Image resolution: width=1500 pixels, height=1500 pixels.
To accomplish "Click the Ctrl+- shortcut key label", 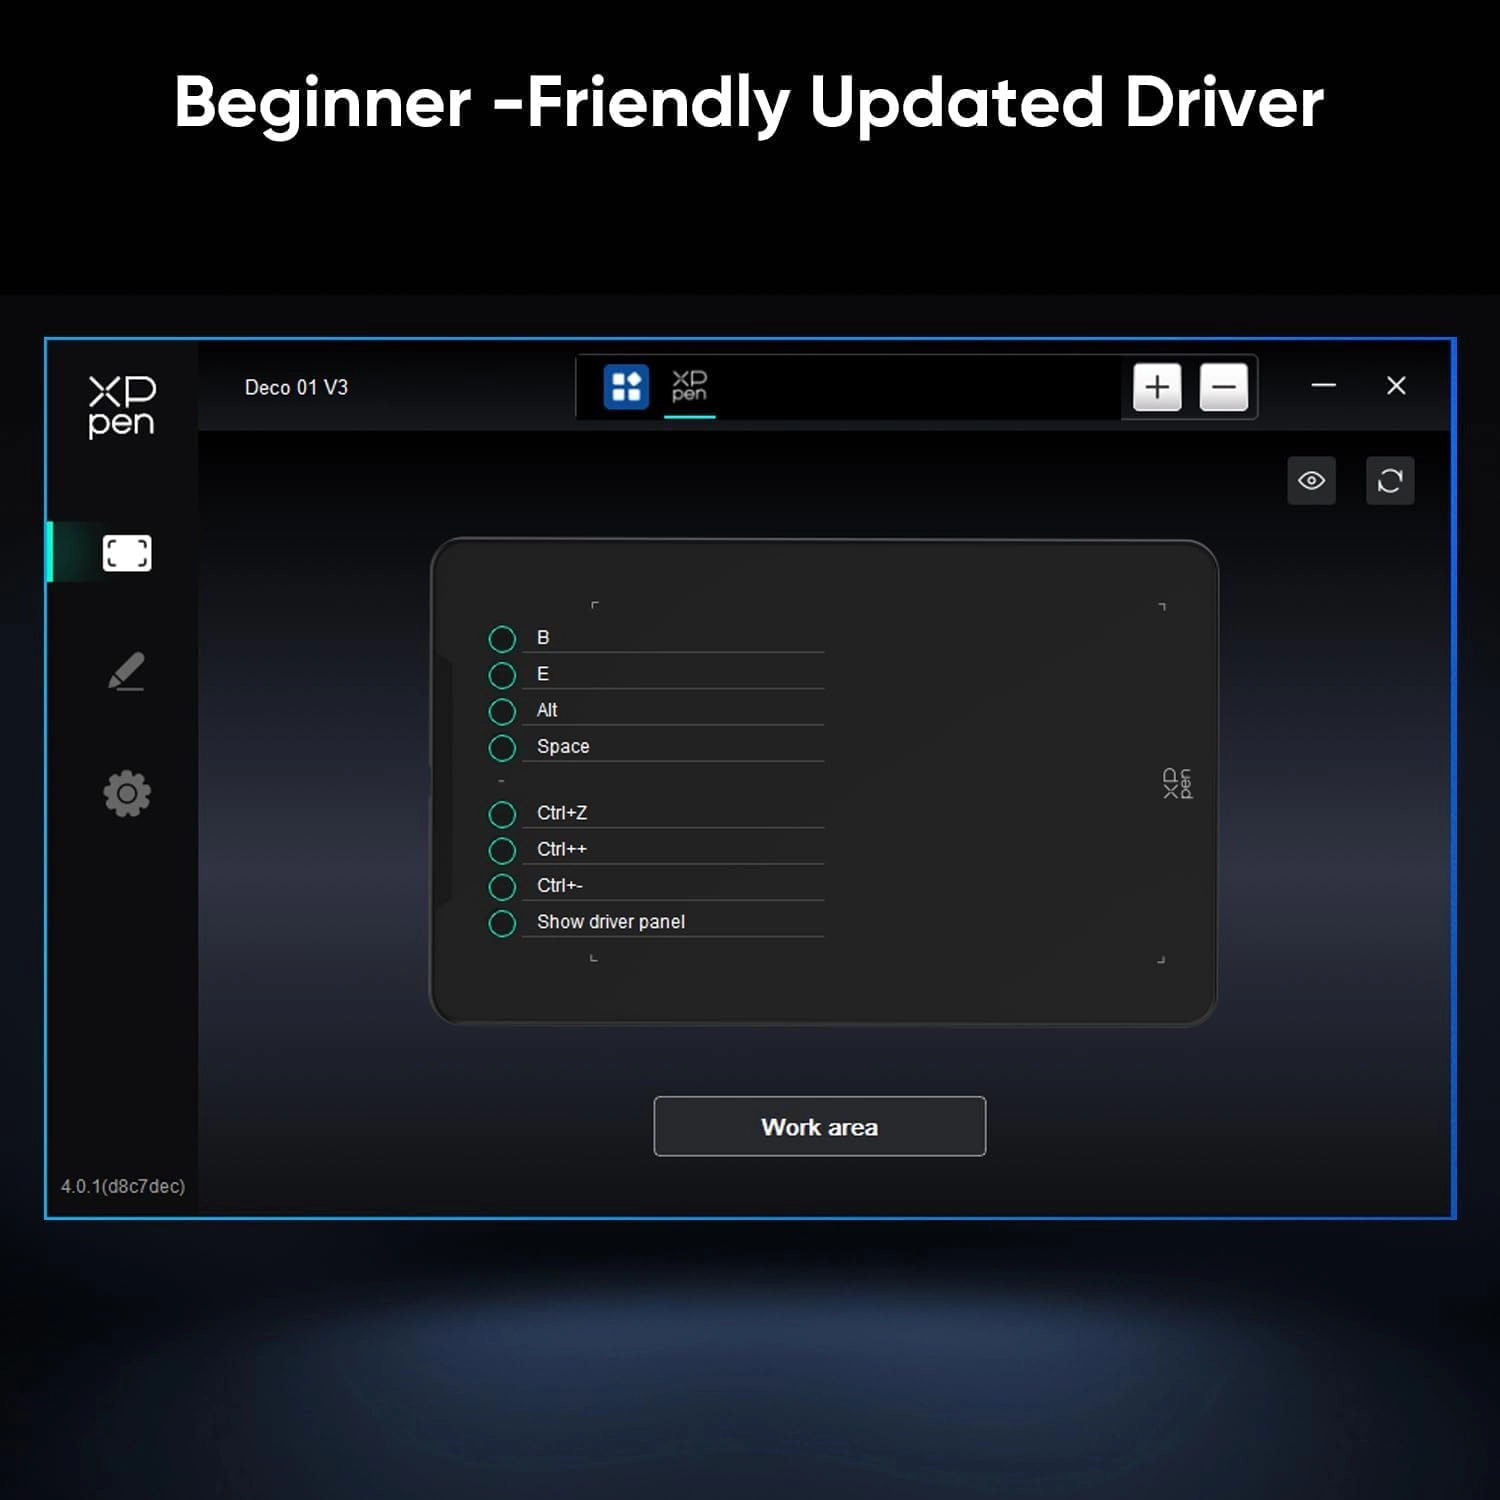I will (x=560, y=885).
